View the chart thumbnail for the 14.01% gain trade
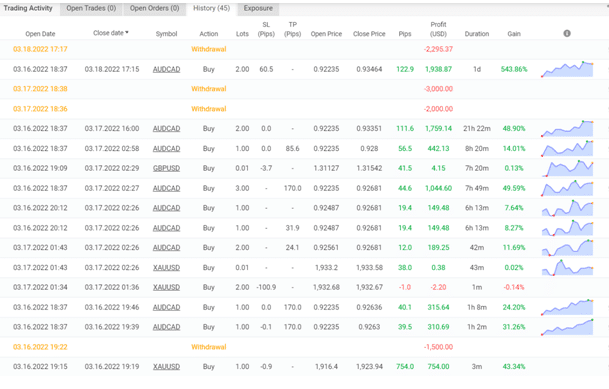Image resolution: width=609 pixels, height=389 pixels. [567, 148]
